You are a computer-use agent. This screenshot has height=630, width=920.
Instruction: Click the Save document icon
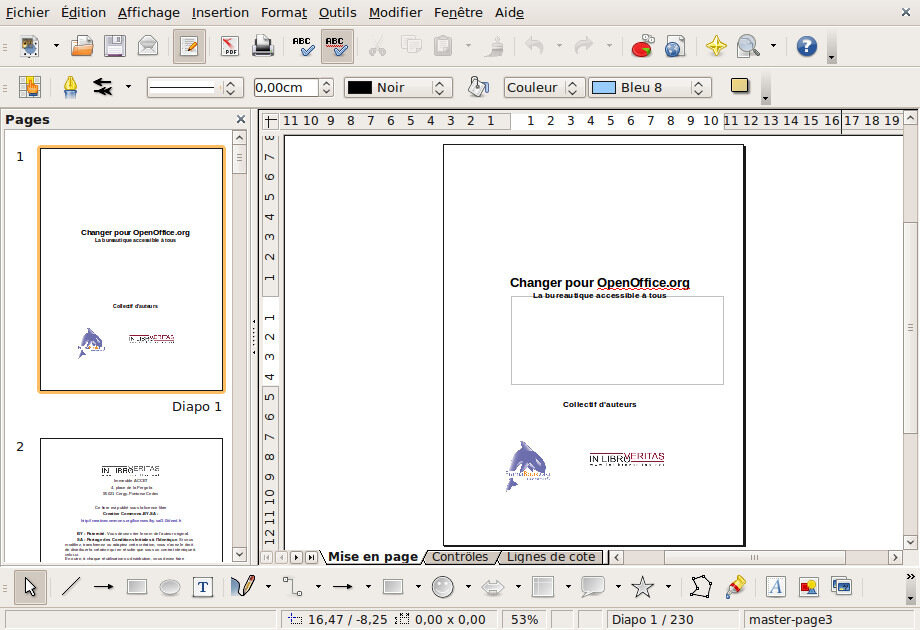pos(115,46)
